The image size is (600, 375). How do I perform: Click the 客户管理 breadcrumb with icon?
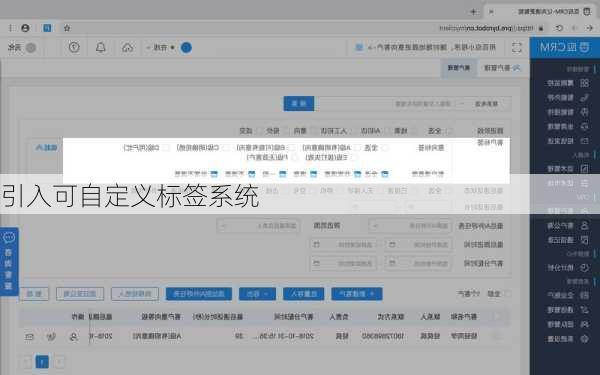coord(502,68)
